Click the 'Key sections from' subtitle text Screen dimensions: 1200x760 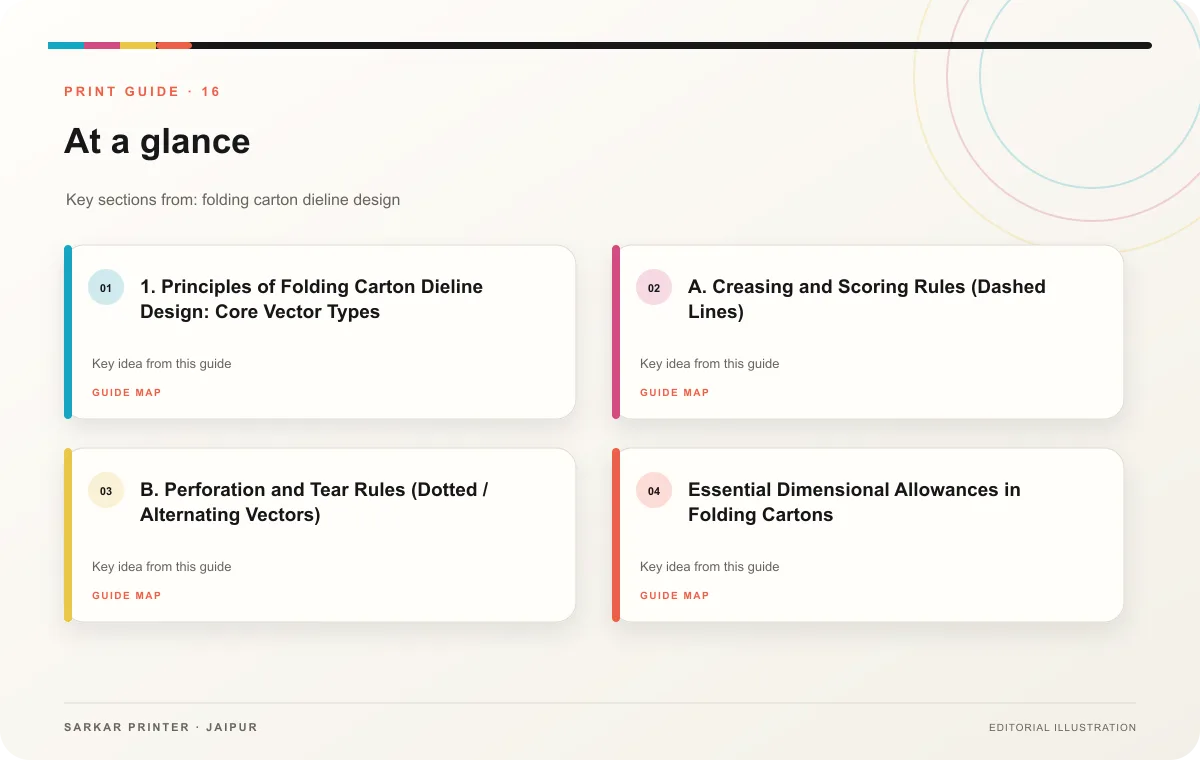[x=233, y=200]
